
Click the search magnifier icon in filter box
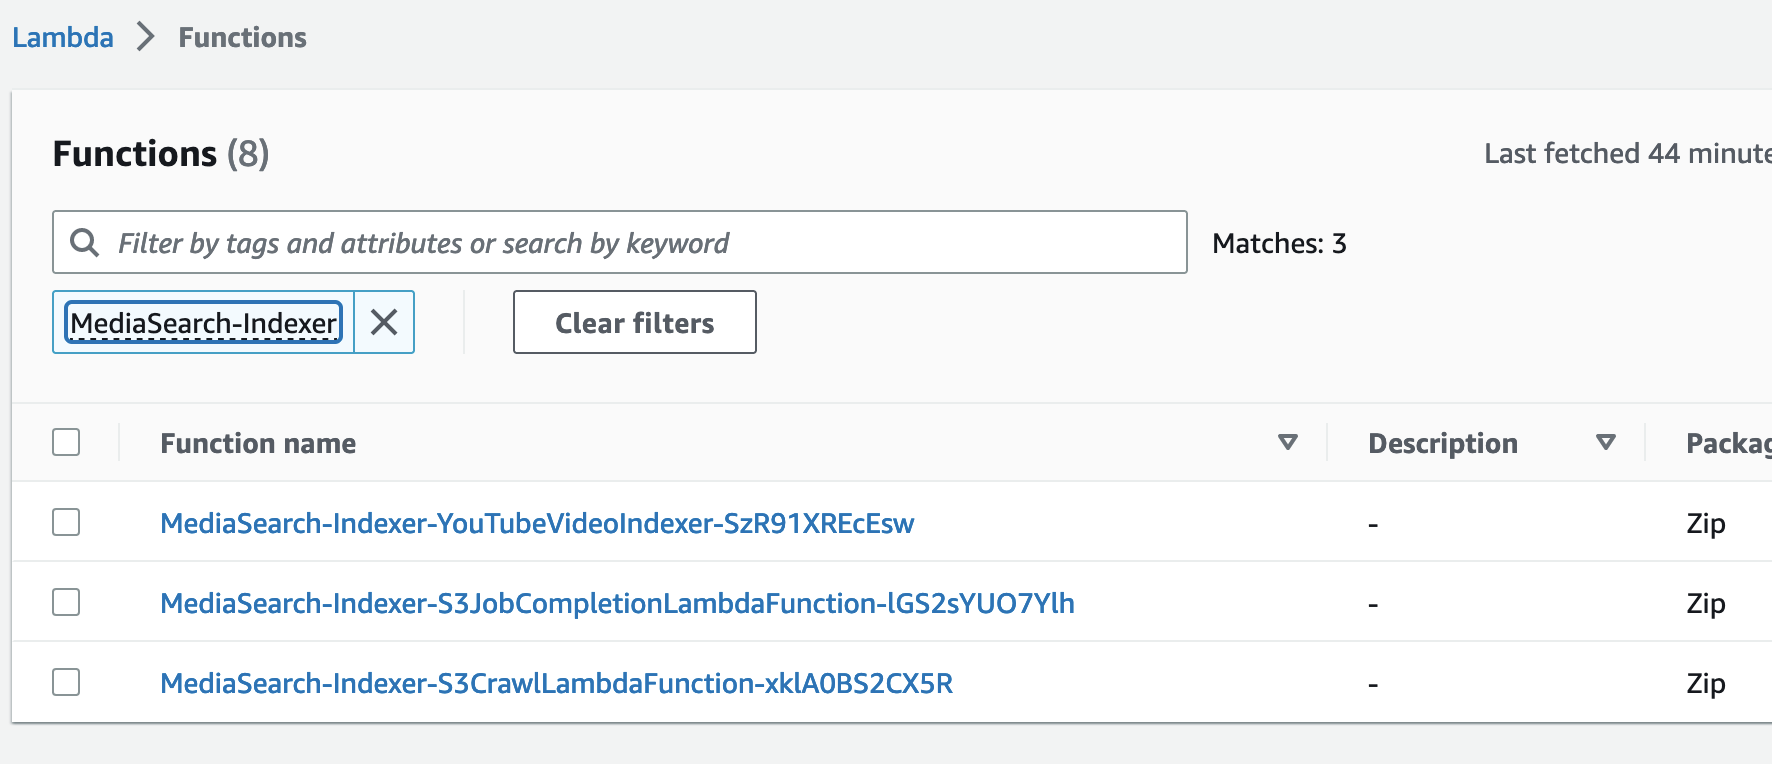click(85, 242)
